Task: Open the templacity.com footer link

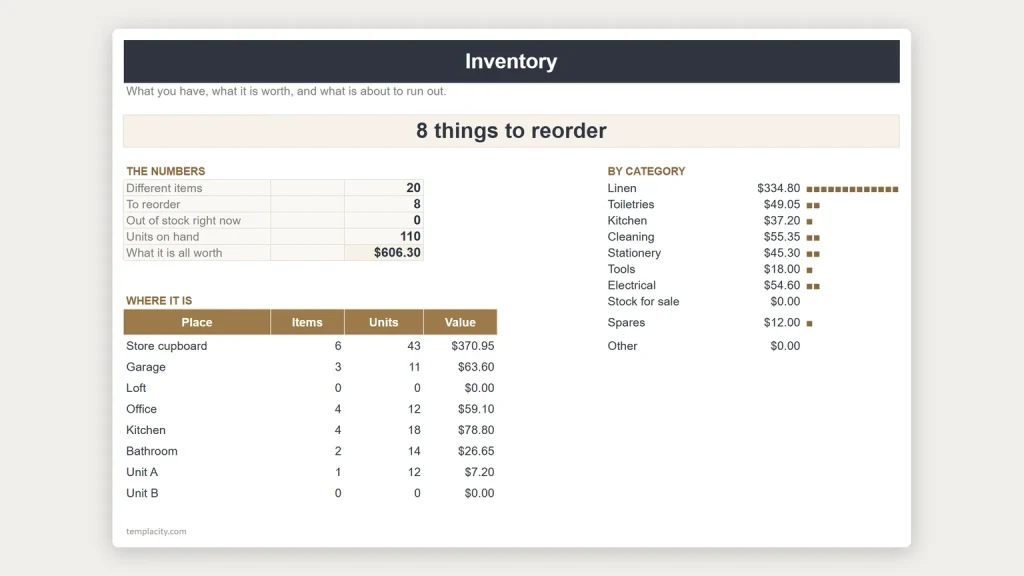Action: (156, 532)
